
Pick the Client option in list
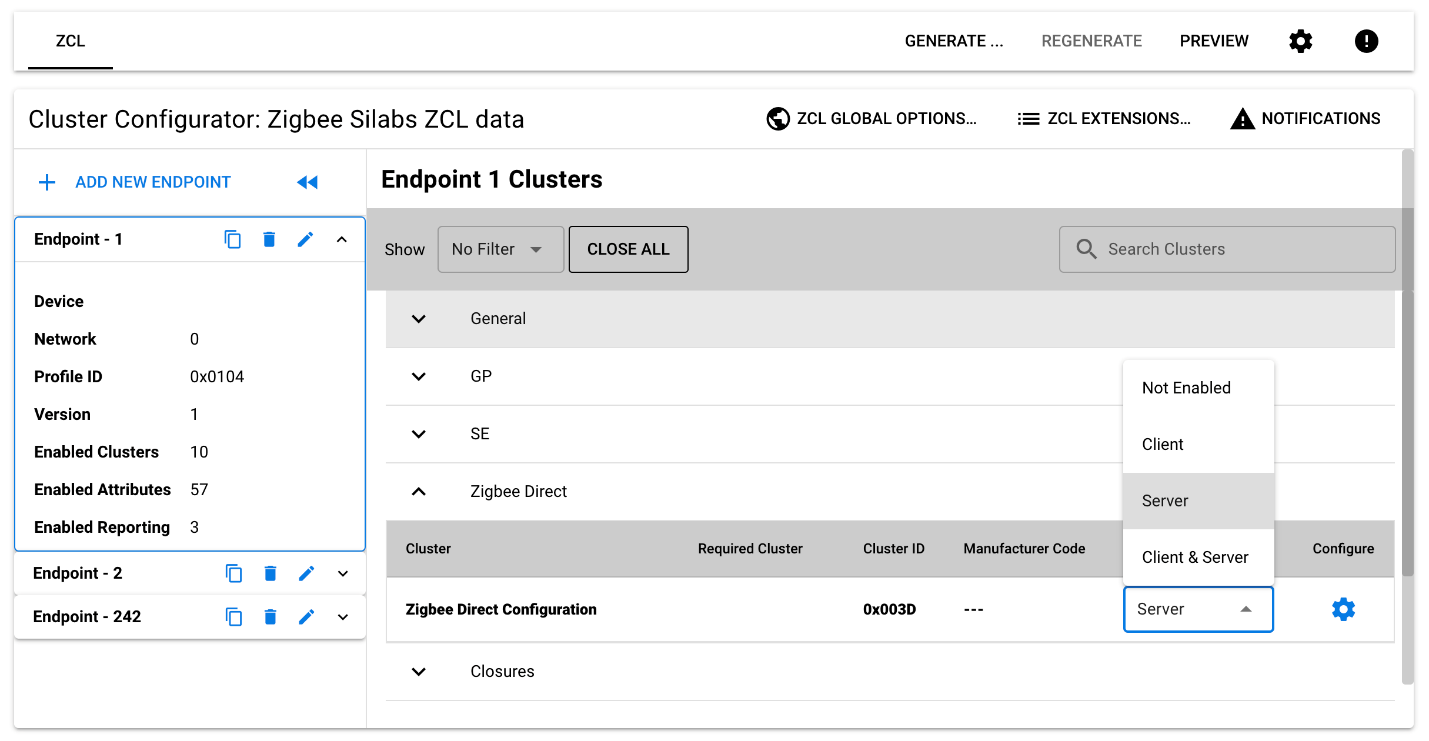1163,444
